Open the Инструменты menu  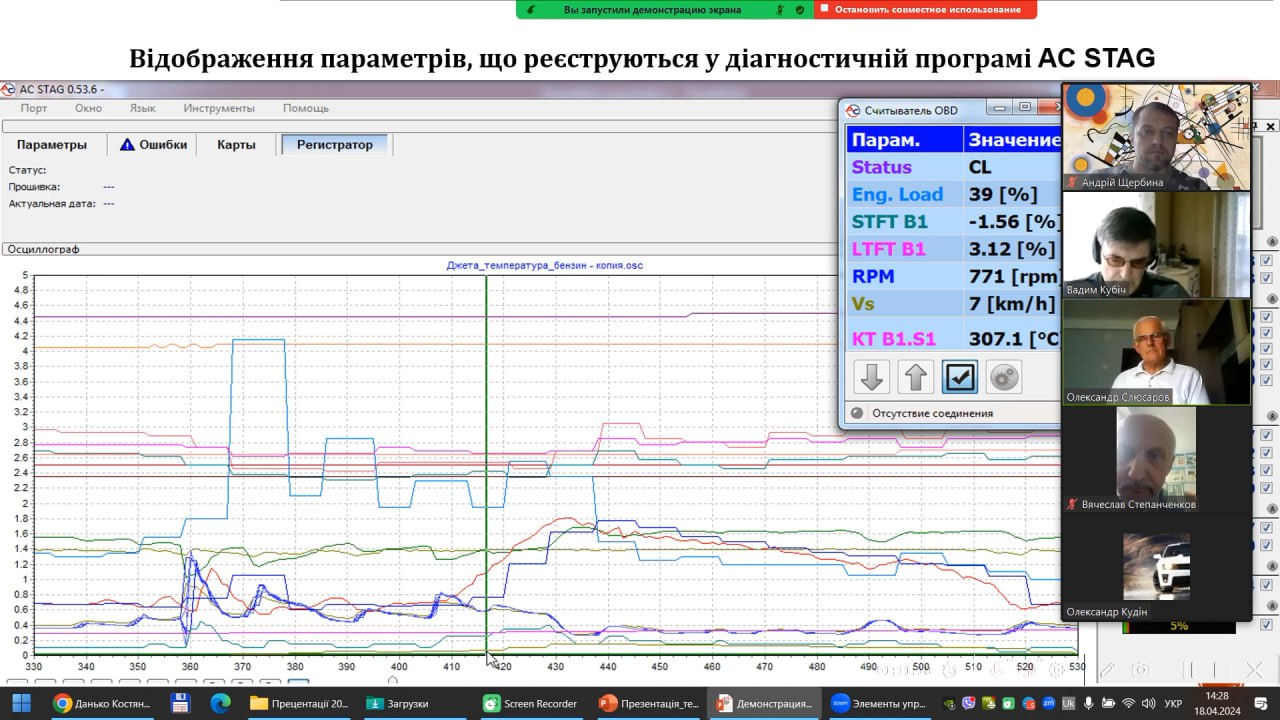point(219,108)
